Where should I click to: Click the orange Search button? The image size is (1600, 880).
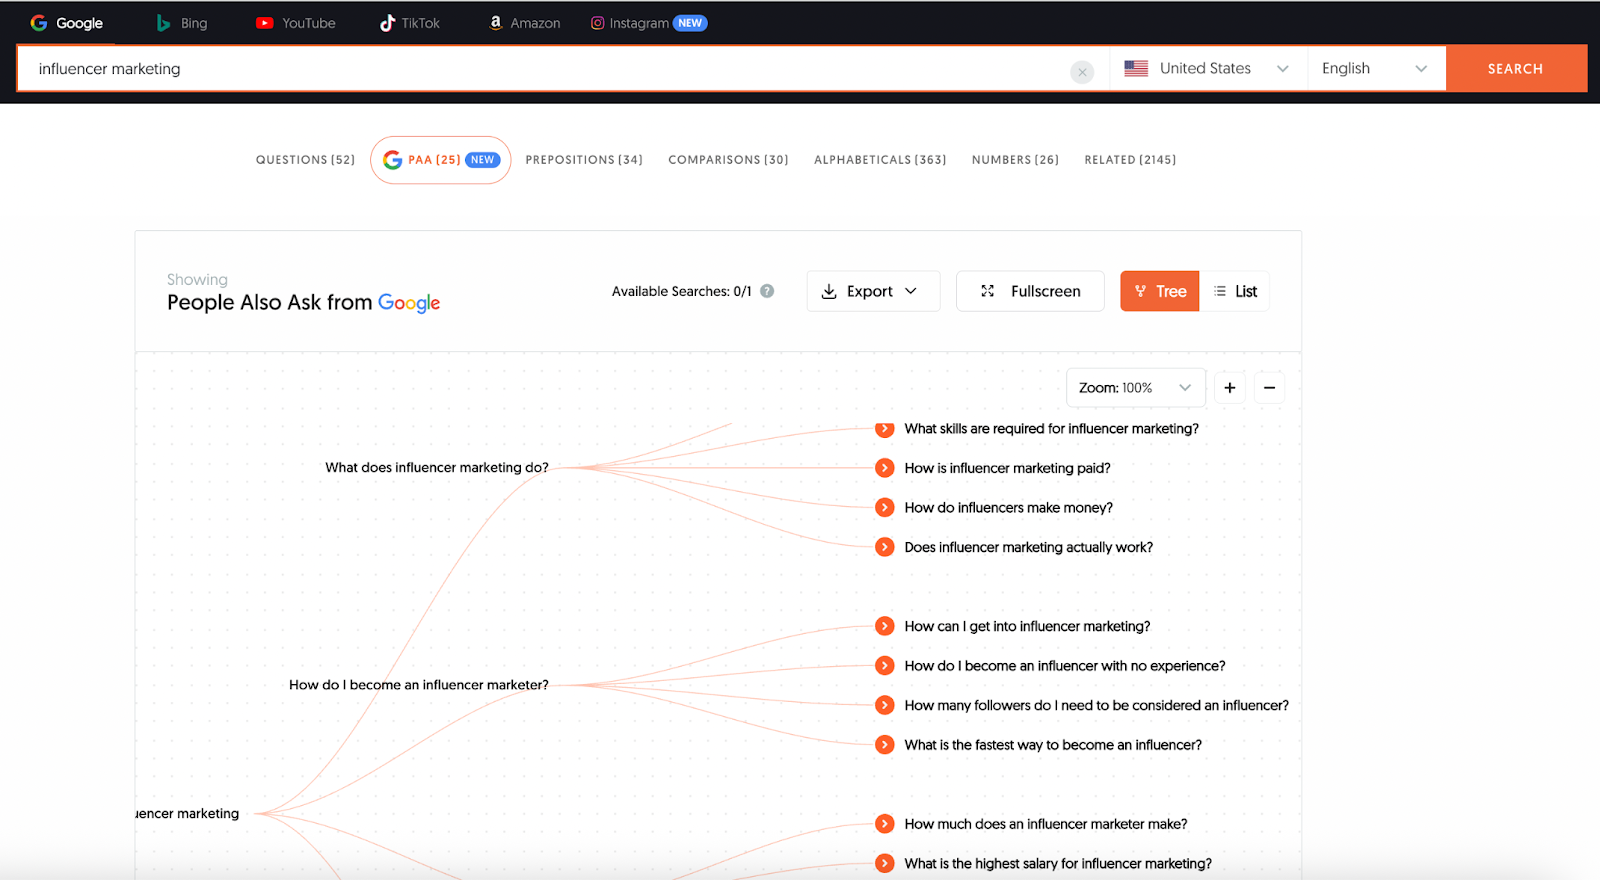click(x=1515, y=69)
